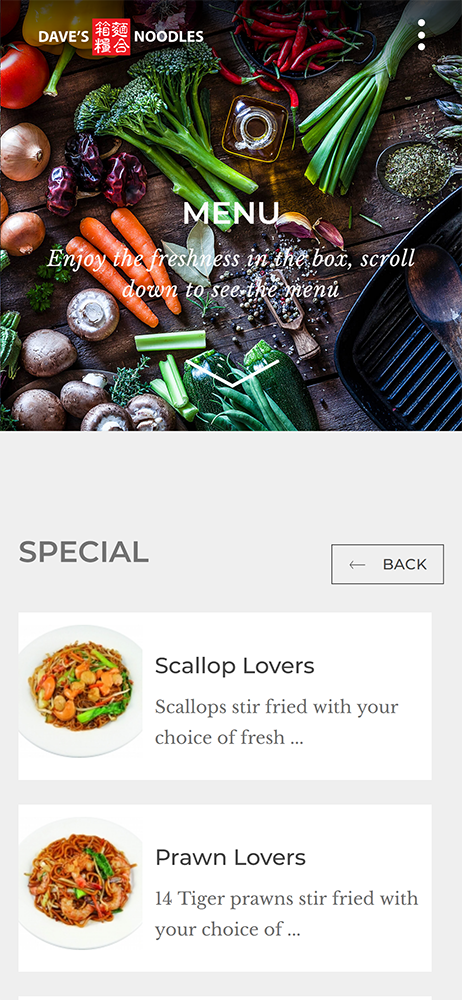
Task: Select the Prawn Lovers title
Action: 230,857
